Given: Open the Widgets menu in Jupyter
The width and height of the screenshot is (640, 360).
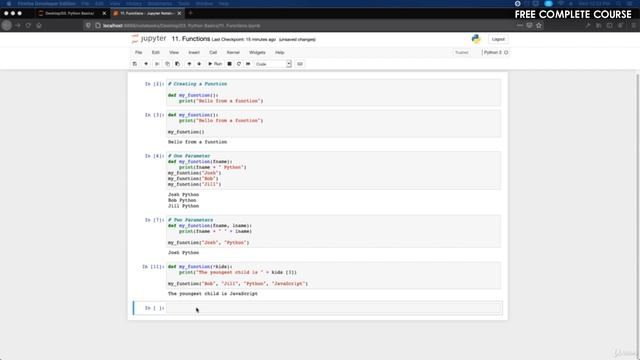Looking at the screenshot, I should click(x=257, y=53).
